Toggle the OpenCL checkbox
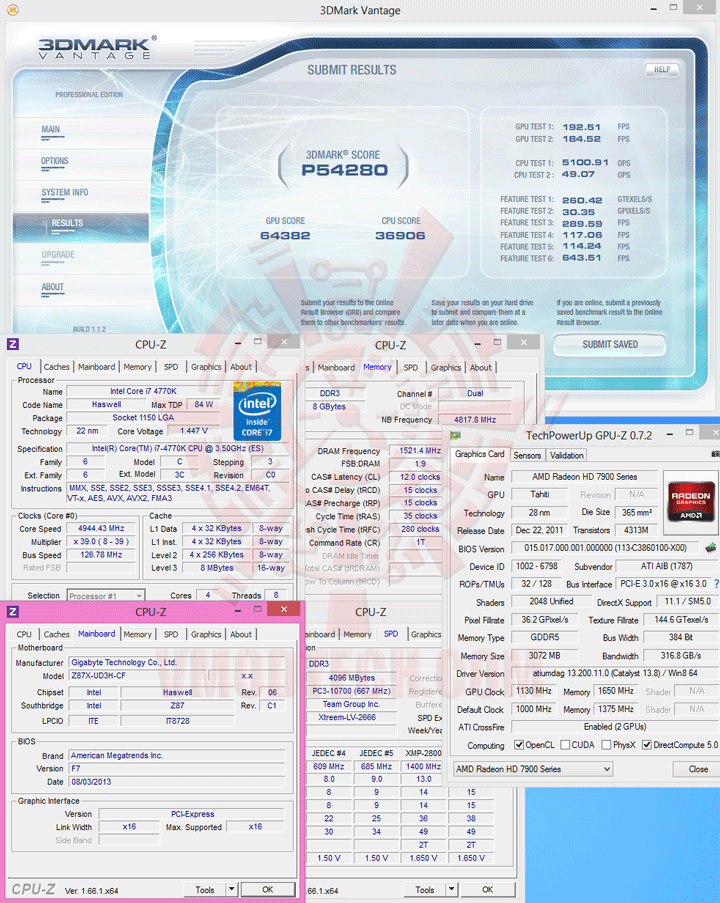The width and height of the screenshot is (720, 903). (x=519, y=745)
